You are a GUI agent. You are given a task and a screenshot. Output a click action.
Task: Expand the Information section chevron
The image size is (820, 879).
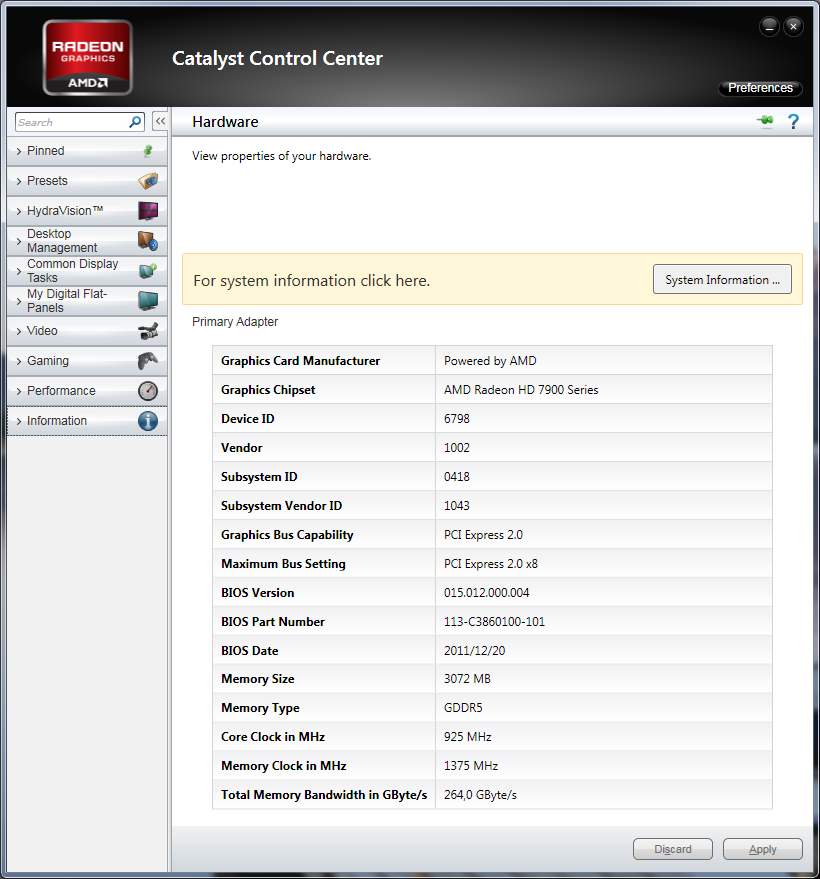point(19,421)
